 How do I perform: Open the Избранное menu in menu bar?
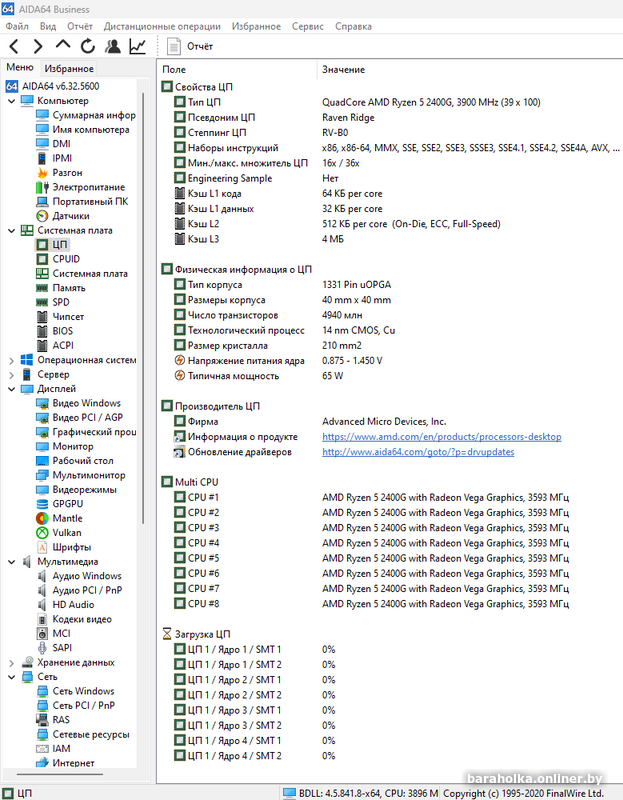point(256,26)
